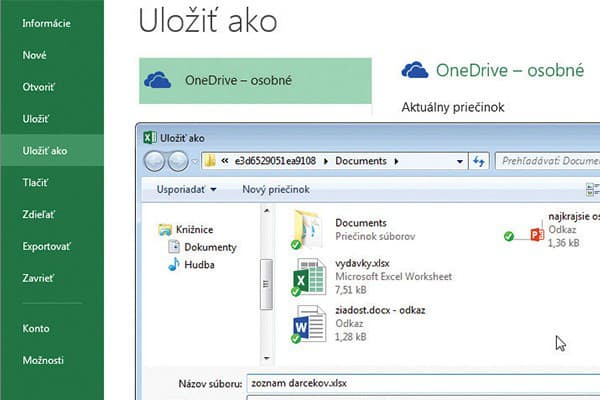Go forward with the dialog Forward arrow
600x400 pixels.
click(x=178, y=161)
